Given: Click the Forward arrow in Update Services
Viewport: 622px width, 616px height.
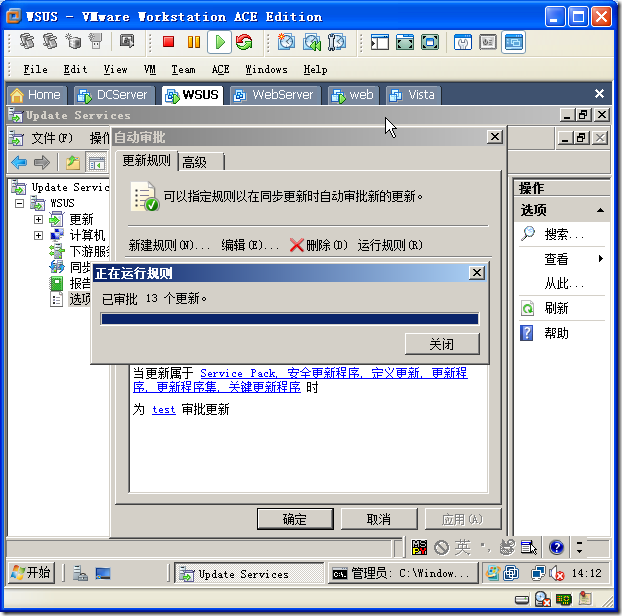Looking at the screenshot, I should click(x=42, y=162).
